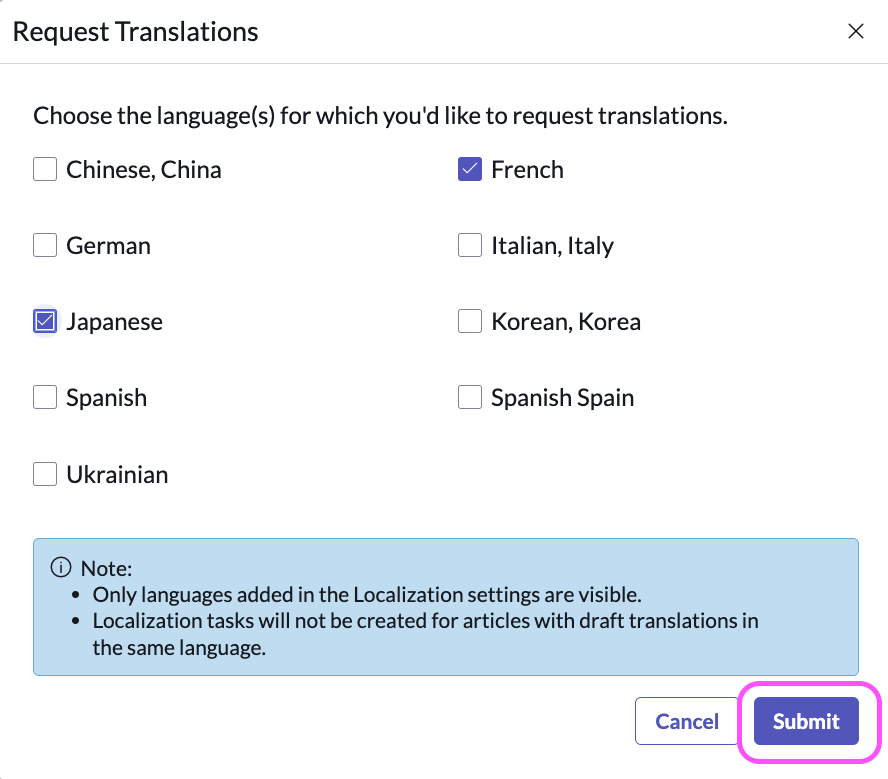The width and height of the screenshot is (888, 779).
Task: Click the highlighted Submit area
Action: tap(805, 721)
